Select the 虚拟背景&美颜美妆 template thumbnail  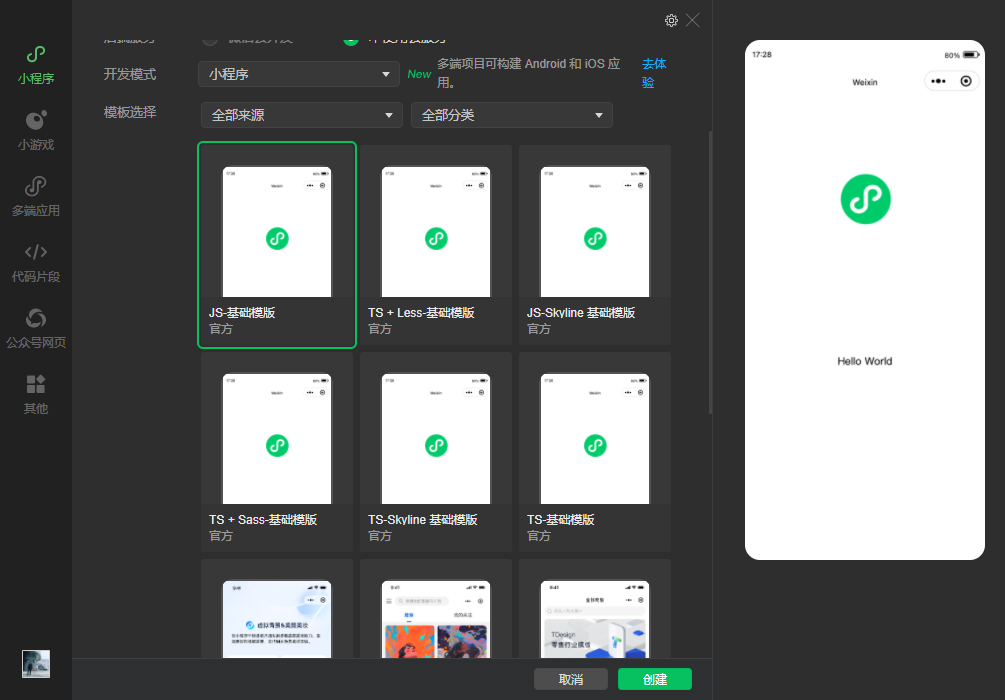pos(277,619)
